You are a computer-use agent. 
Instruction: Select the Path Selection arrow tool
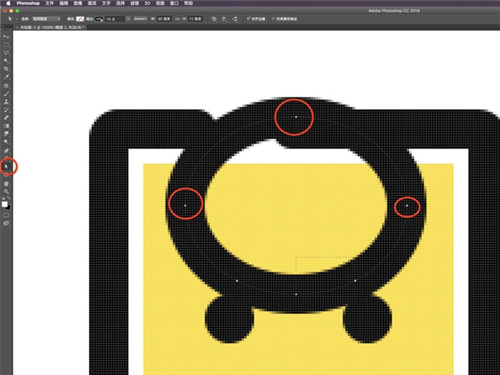[6, 166]
